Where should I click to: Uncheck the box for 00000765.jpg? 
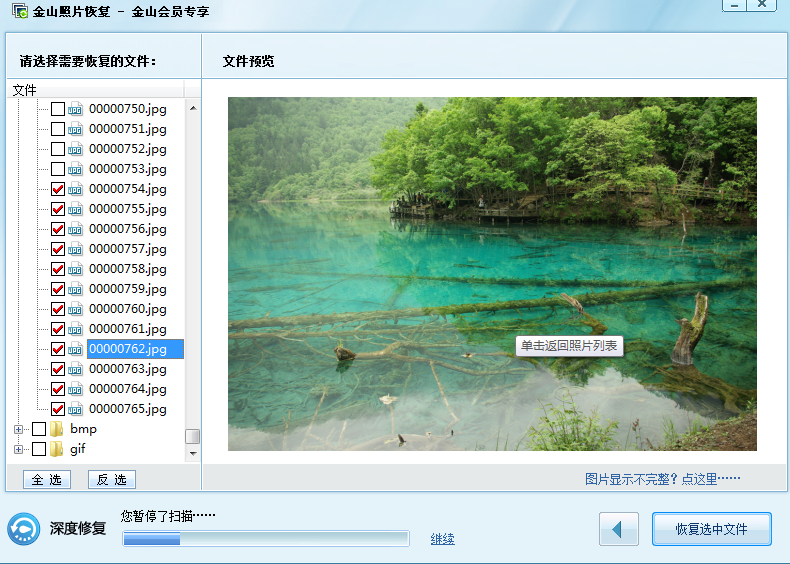tap(58, 409)
